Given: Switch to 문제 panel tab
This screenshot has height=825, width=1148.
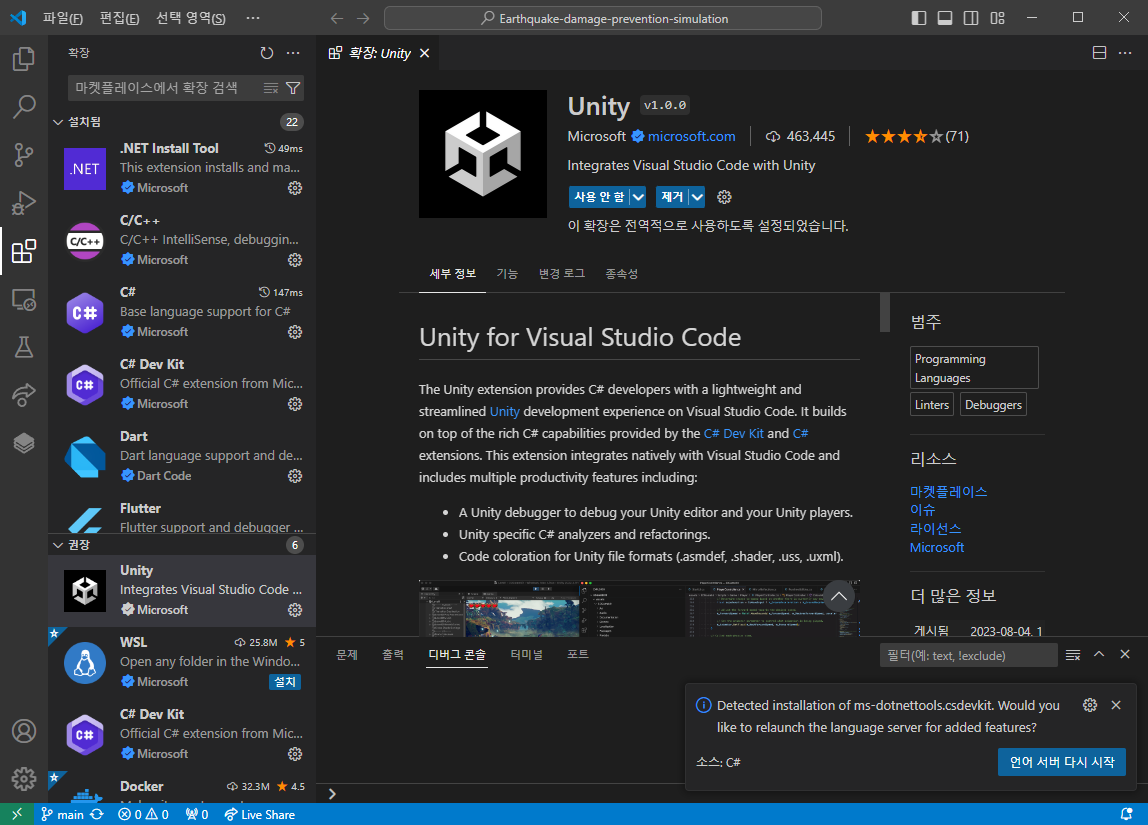Looking at the screenshot, I should (x=347, y=654).
